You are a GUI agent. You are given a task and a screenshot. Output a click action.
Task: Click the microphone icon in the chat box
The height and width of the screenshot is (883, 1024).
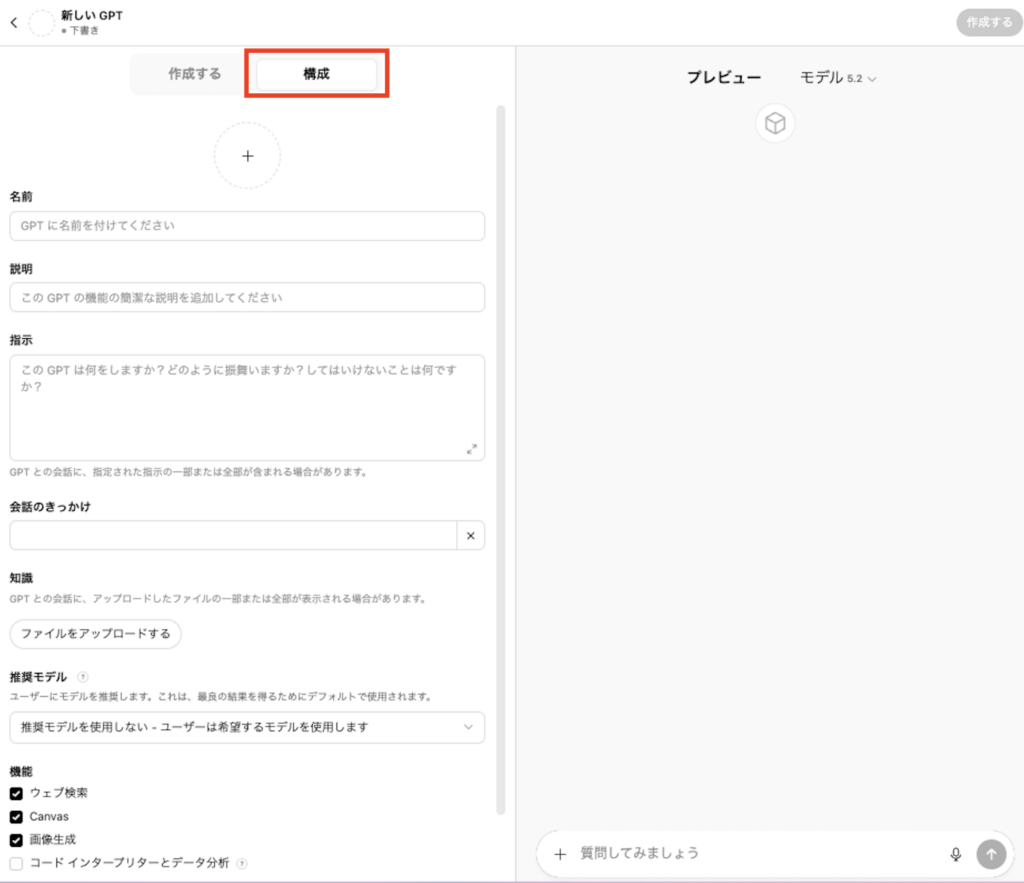[x=955, y=854]
